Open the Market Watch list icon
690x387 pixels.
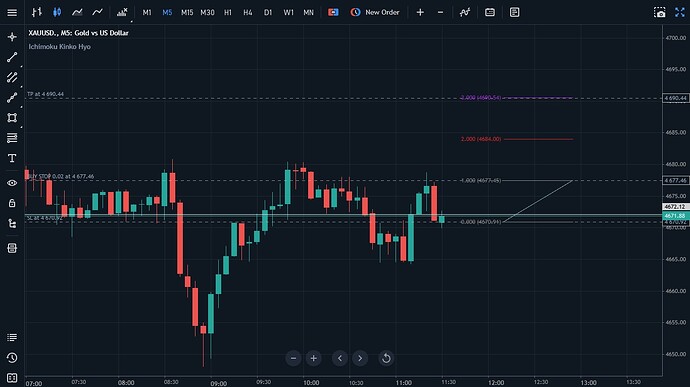tap(12, 338)
